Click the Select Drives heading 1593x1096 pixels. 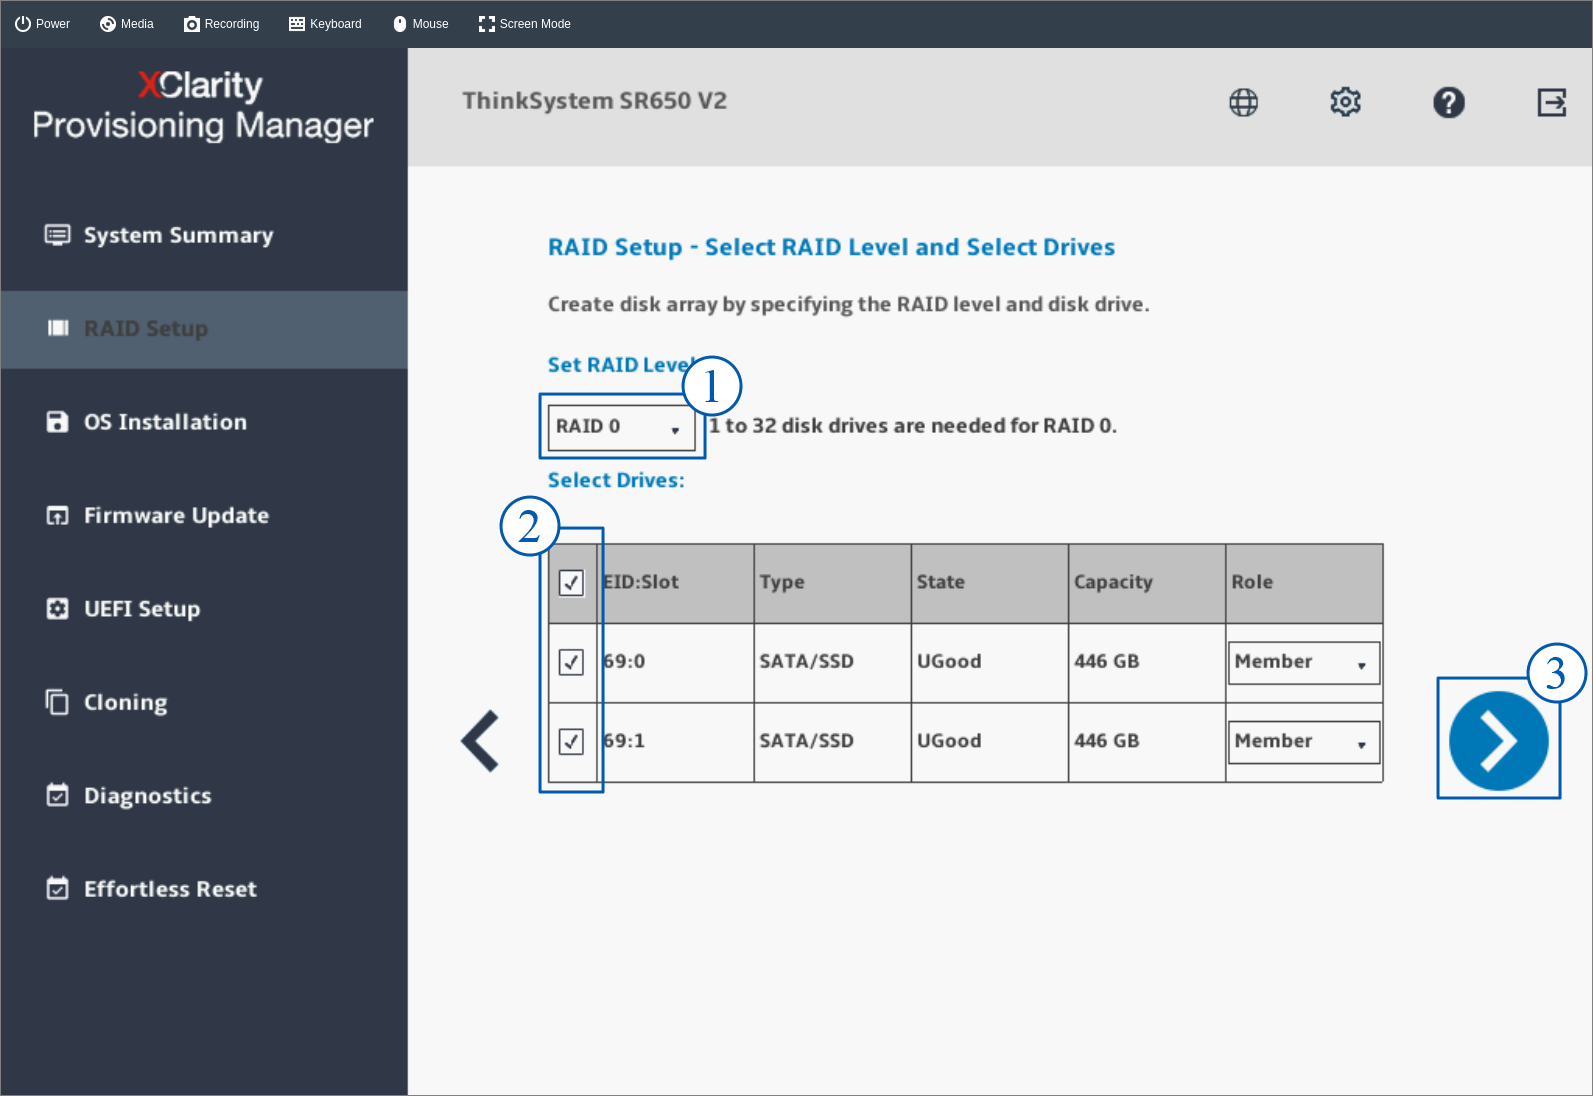(x=616, y=480)
